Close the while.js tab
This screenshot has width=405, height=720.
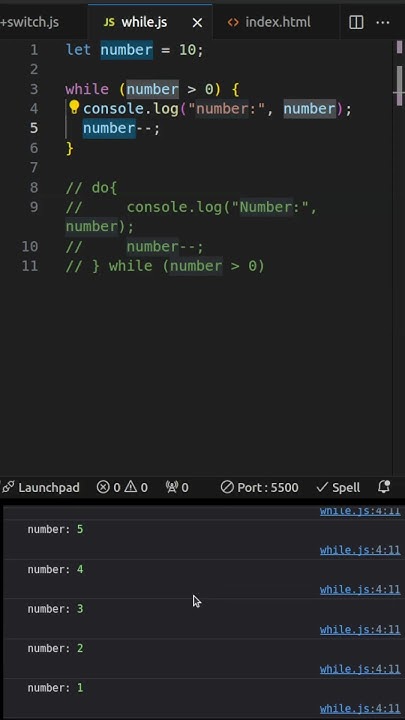197,22
